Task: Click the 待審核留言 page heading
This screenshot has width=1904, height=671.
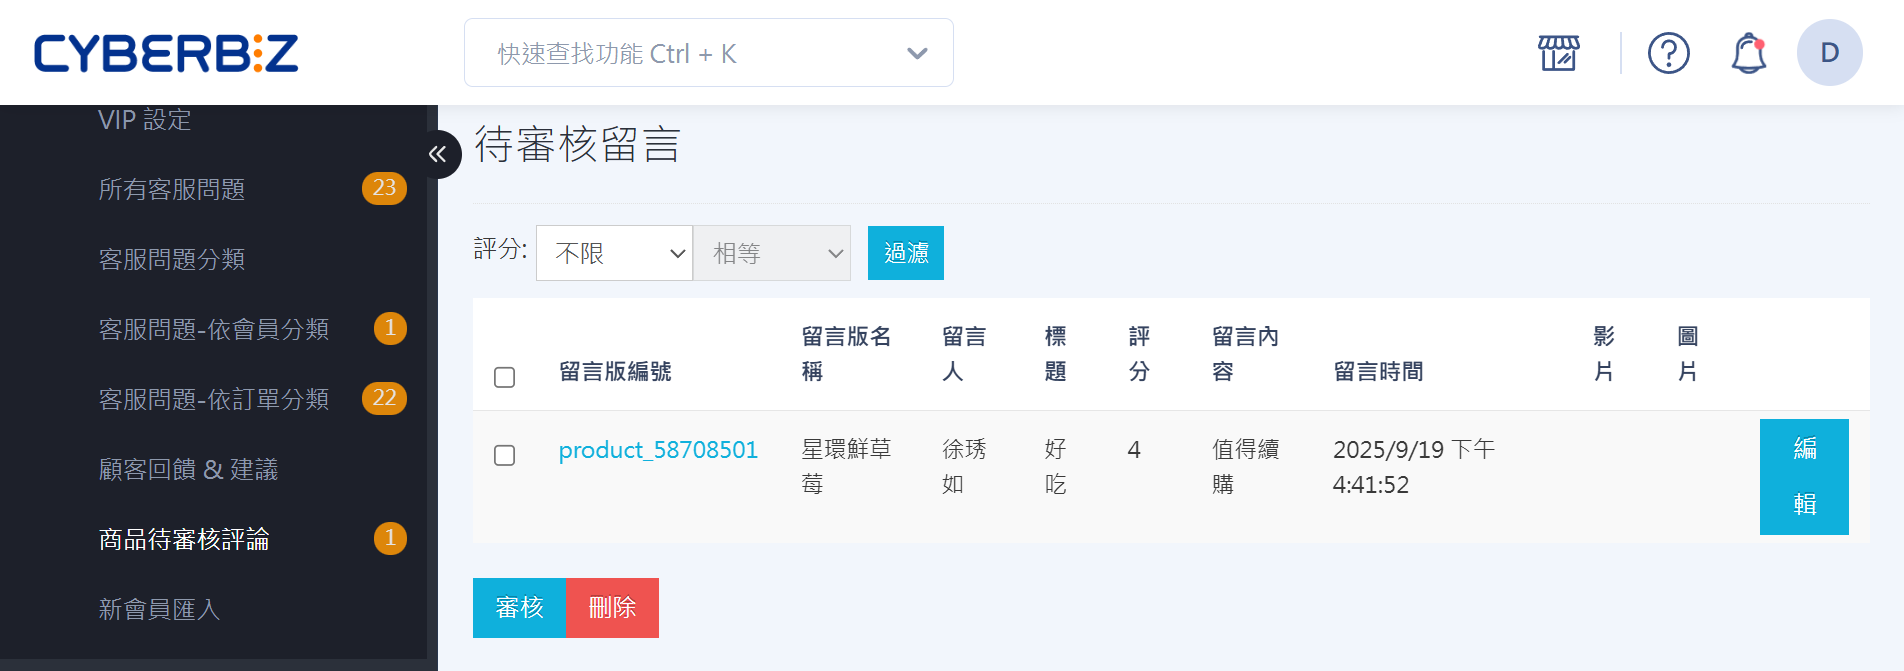Action: coord(577,145)
